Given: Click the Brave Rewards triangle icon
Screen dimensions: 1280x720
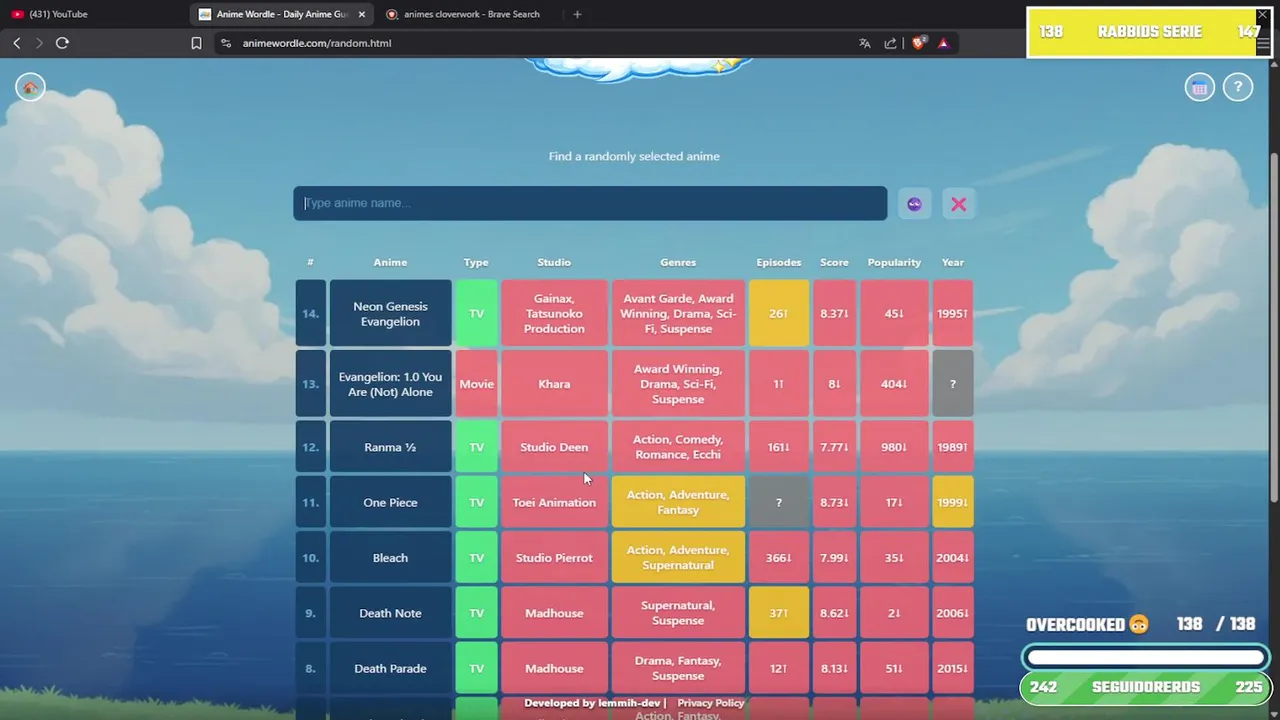Looking at the screenshot, I should 943,43.
